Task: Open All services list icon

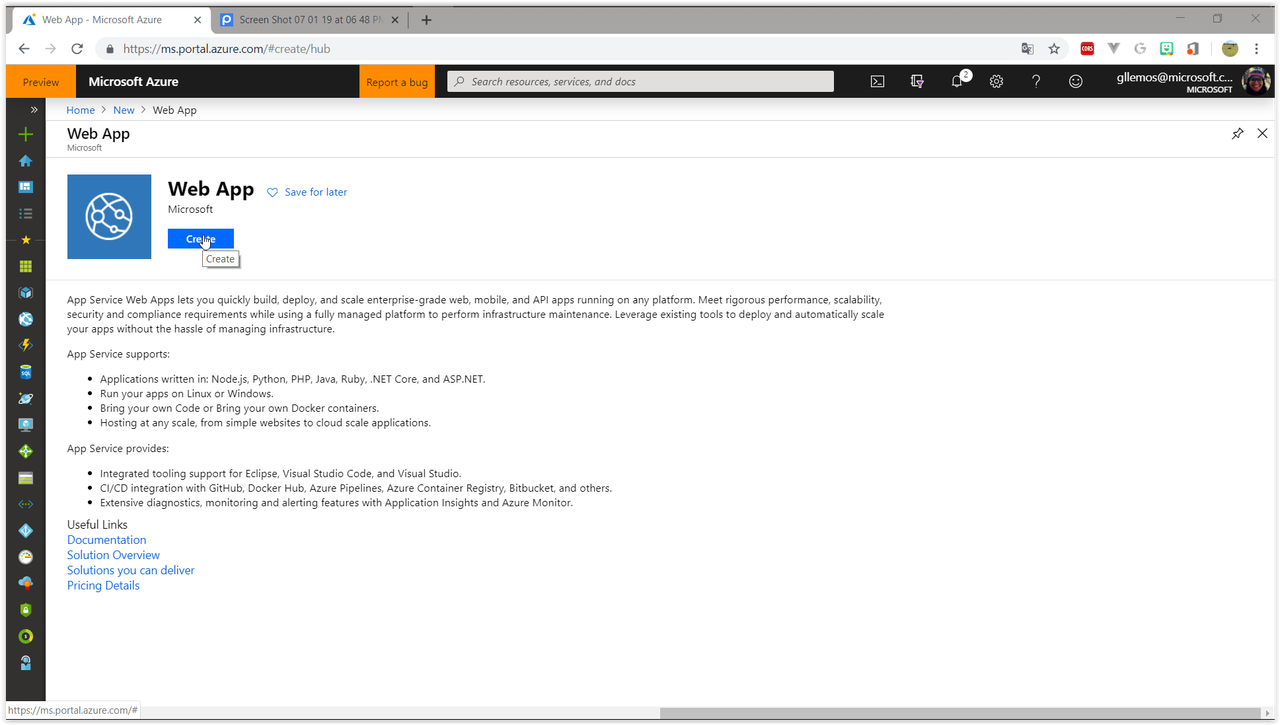Action: 26,214
